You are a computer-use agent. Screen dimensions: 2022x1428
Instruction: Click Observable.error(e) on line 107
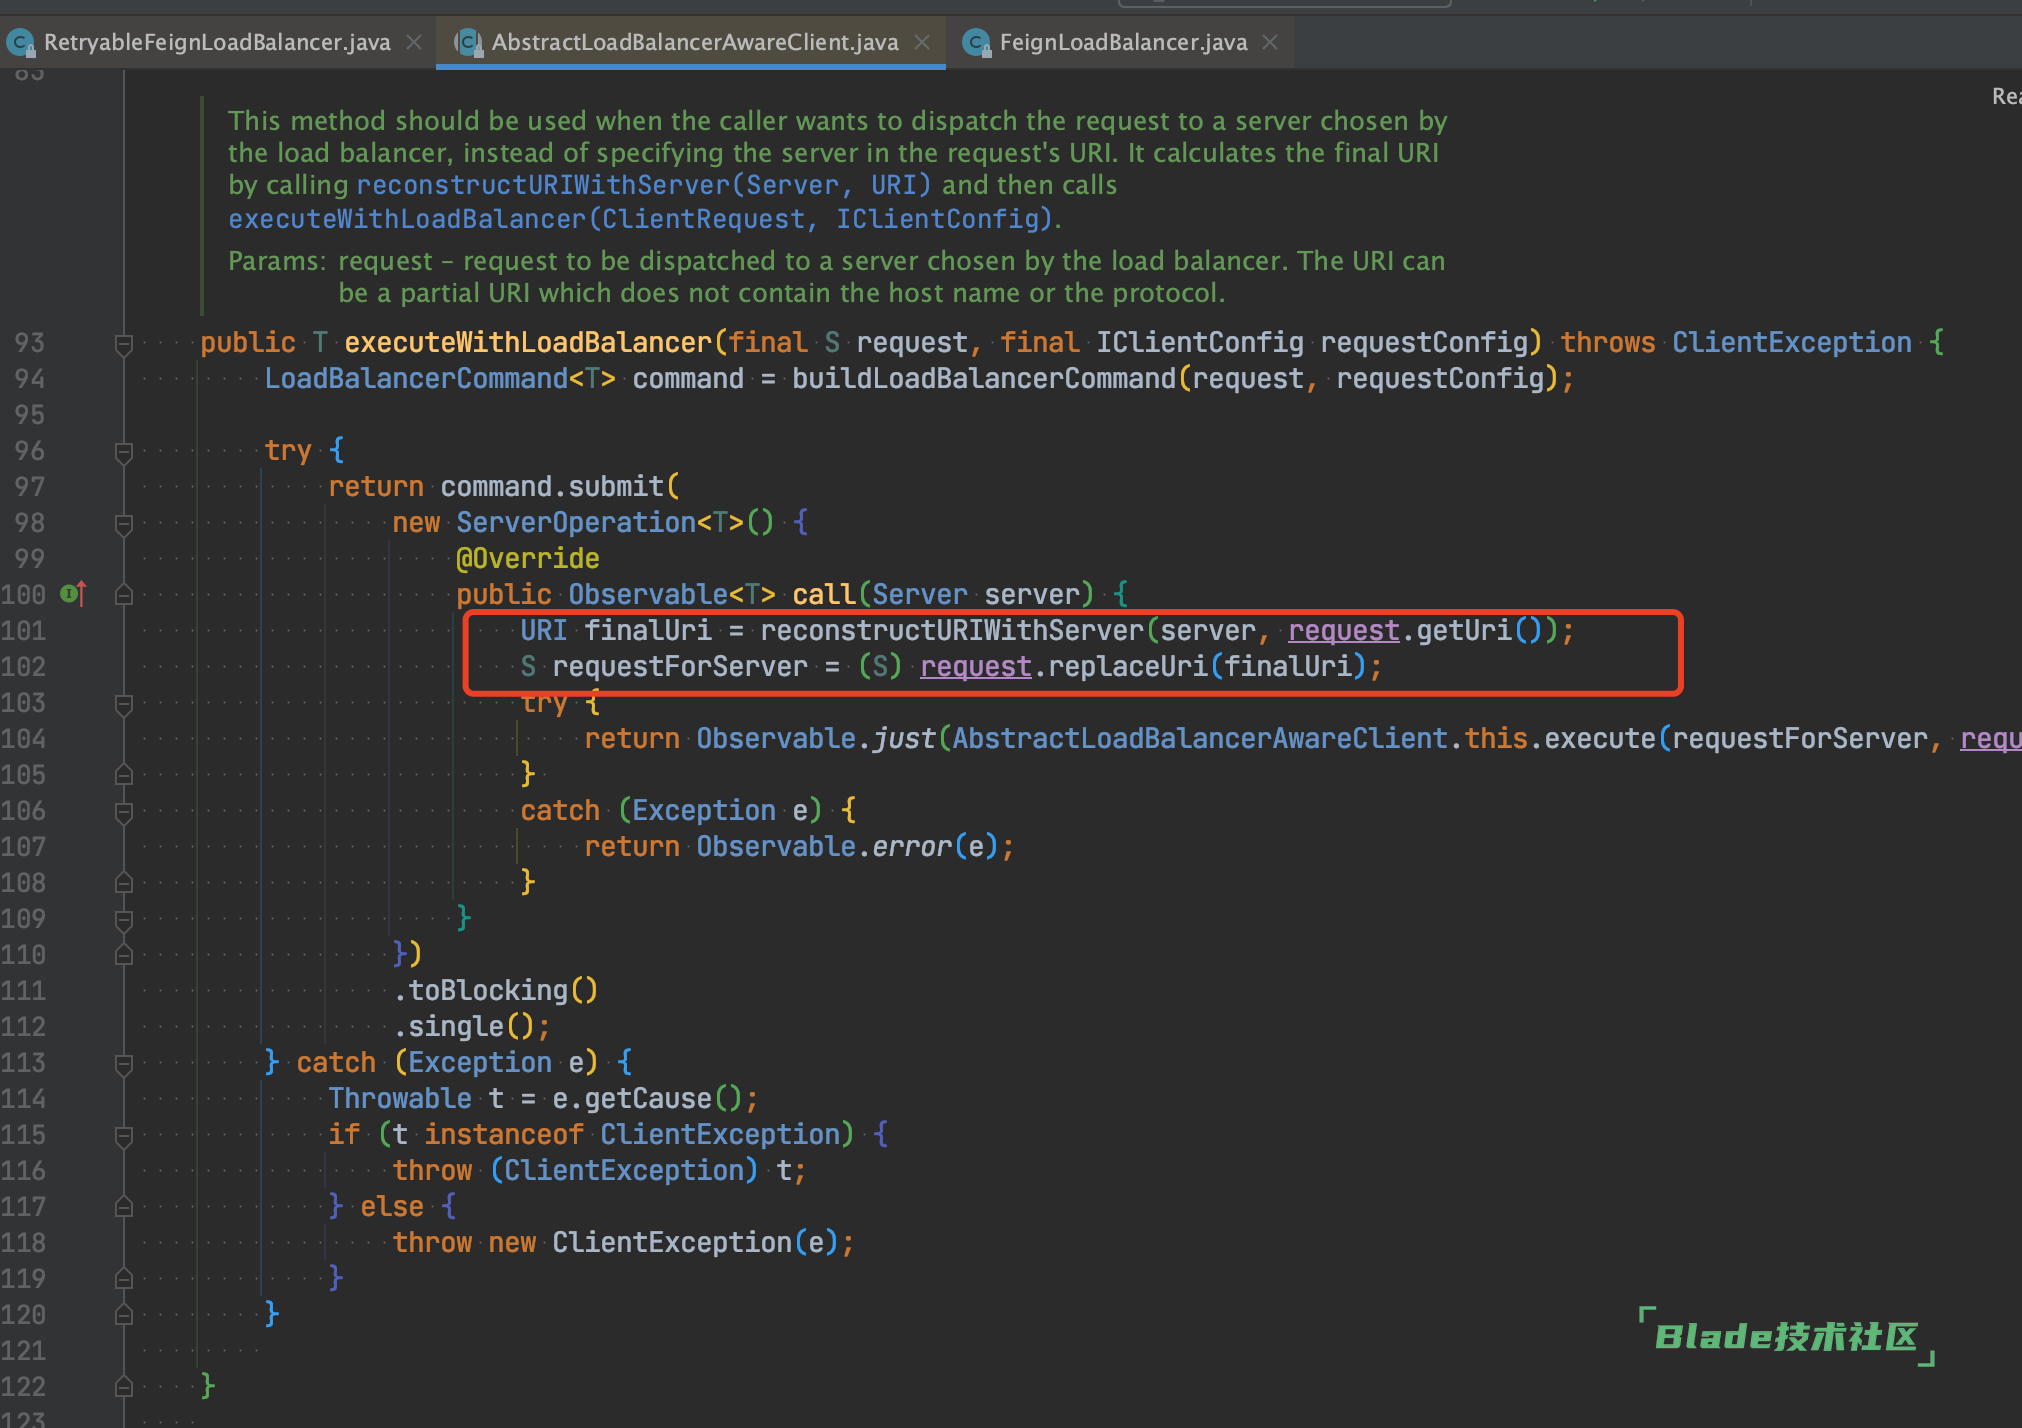(848, 847)
